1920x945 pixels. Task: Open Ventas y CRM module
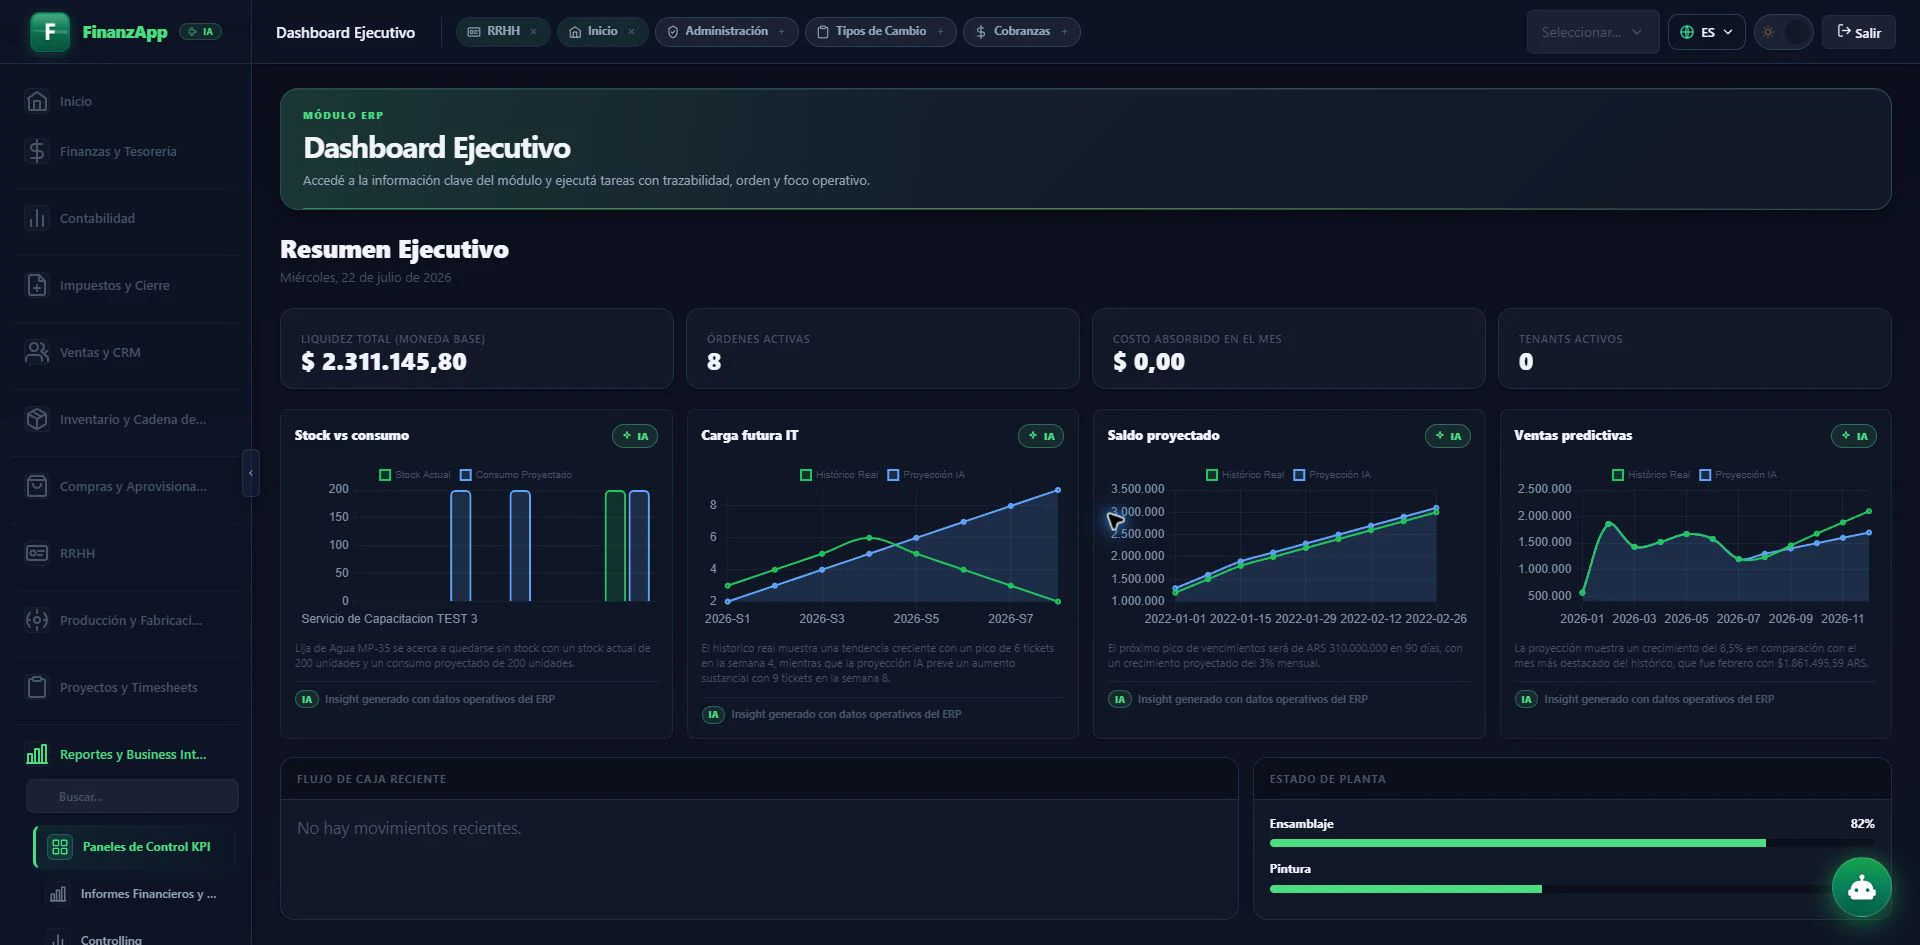pos(125,352)
